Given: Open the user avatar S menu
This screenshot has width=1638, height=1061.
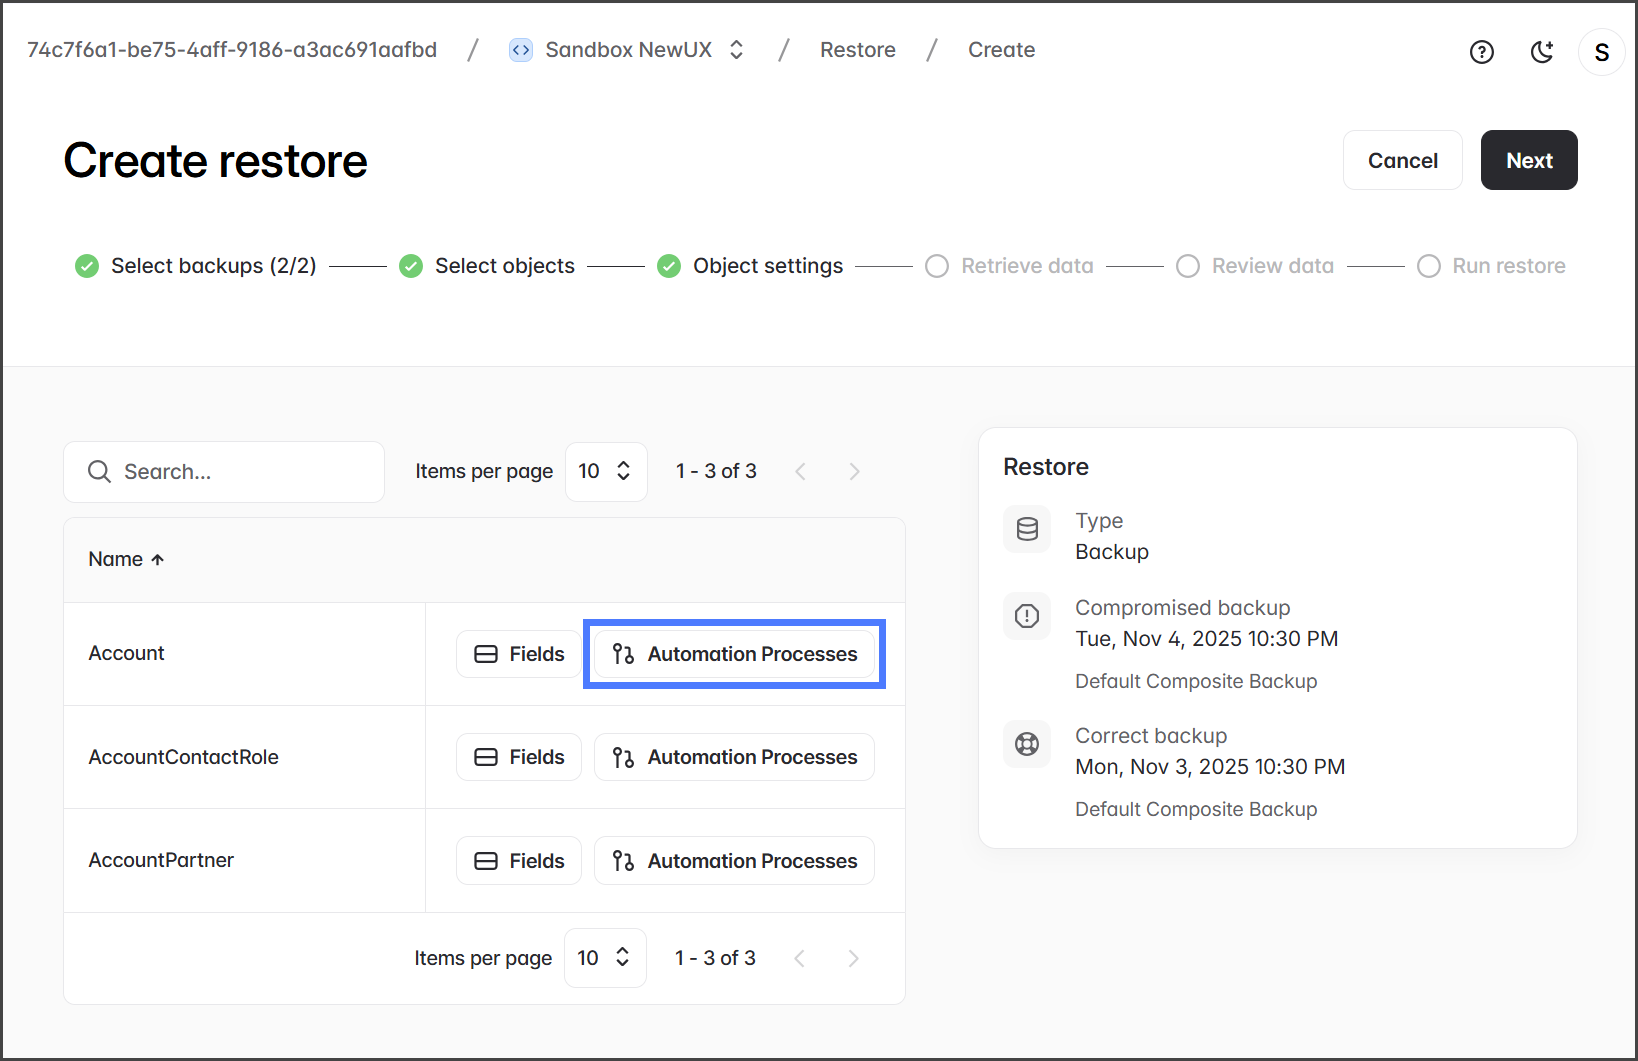Looking at the screenshot, I should click(x=1601, y=52).
